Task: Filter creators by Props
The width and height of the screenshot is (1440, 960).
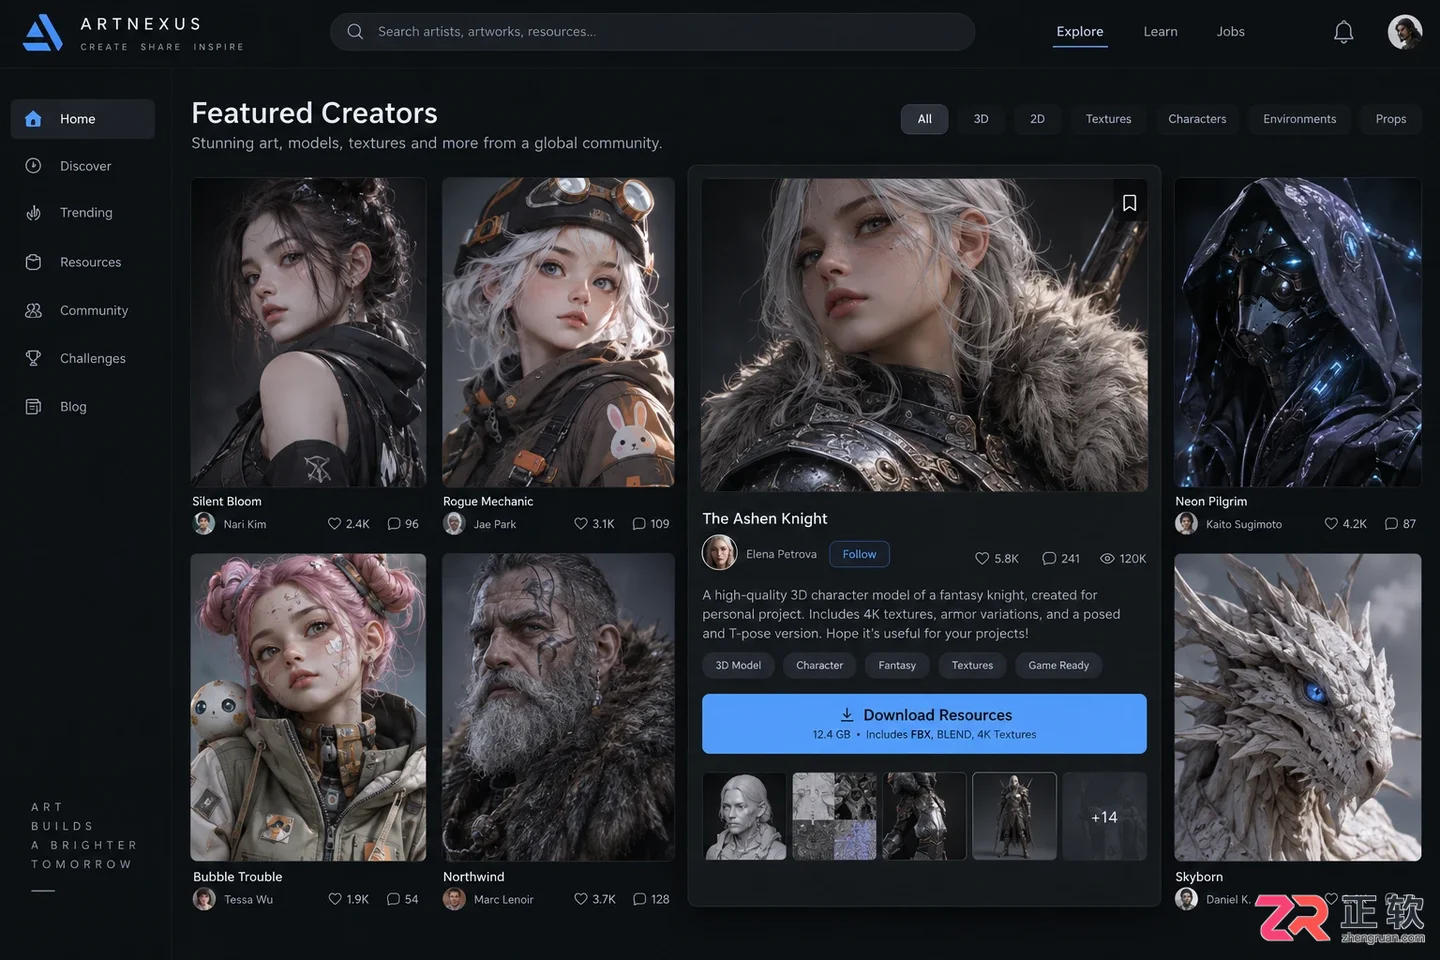Action: point(1390,119)
